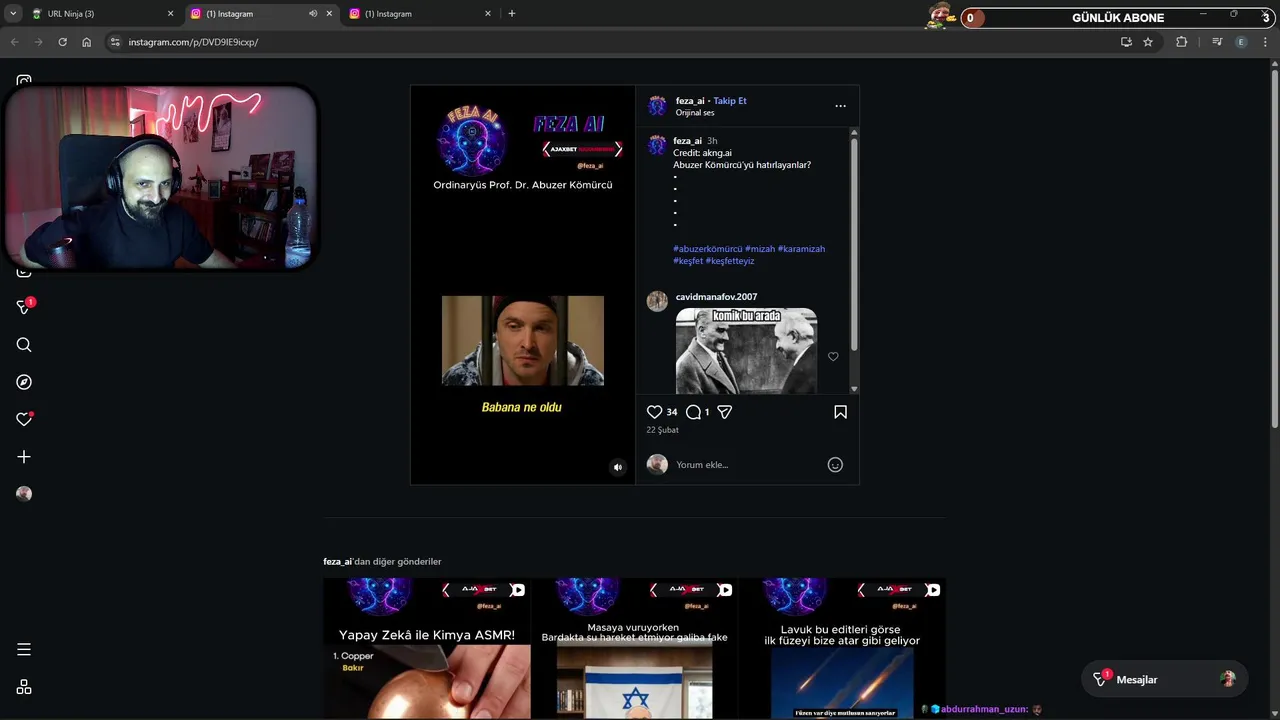This screenshot has height=720, width=1280.
Task: Open Instagram notifications heart in the sidebar
Action: 24,419
